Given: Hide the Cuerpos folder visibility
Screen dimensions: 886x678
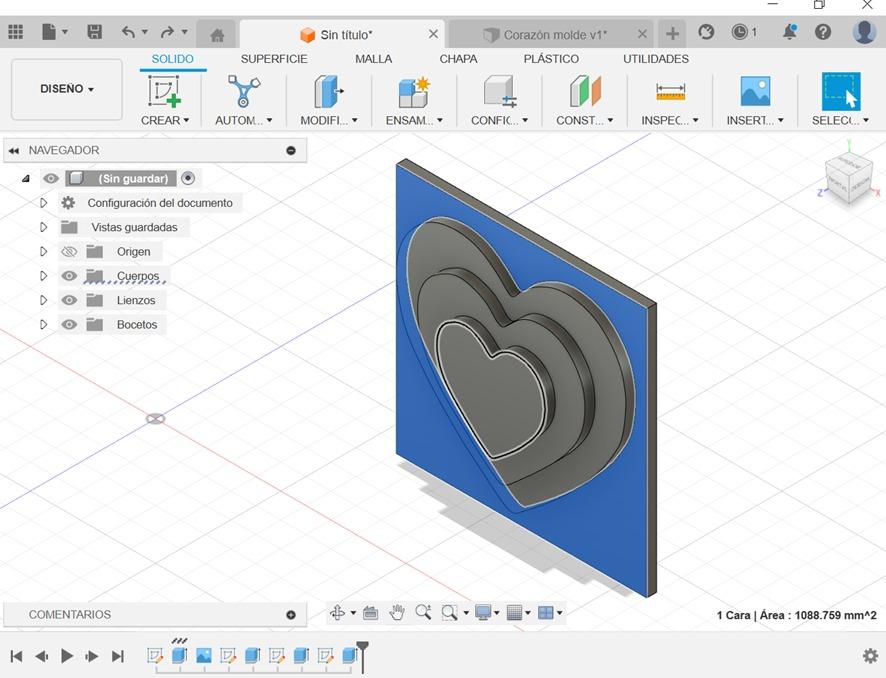Looking at the screenshot, I should [x=69, y=276].
